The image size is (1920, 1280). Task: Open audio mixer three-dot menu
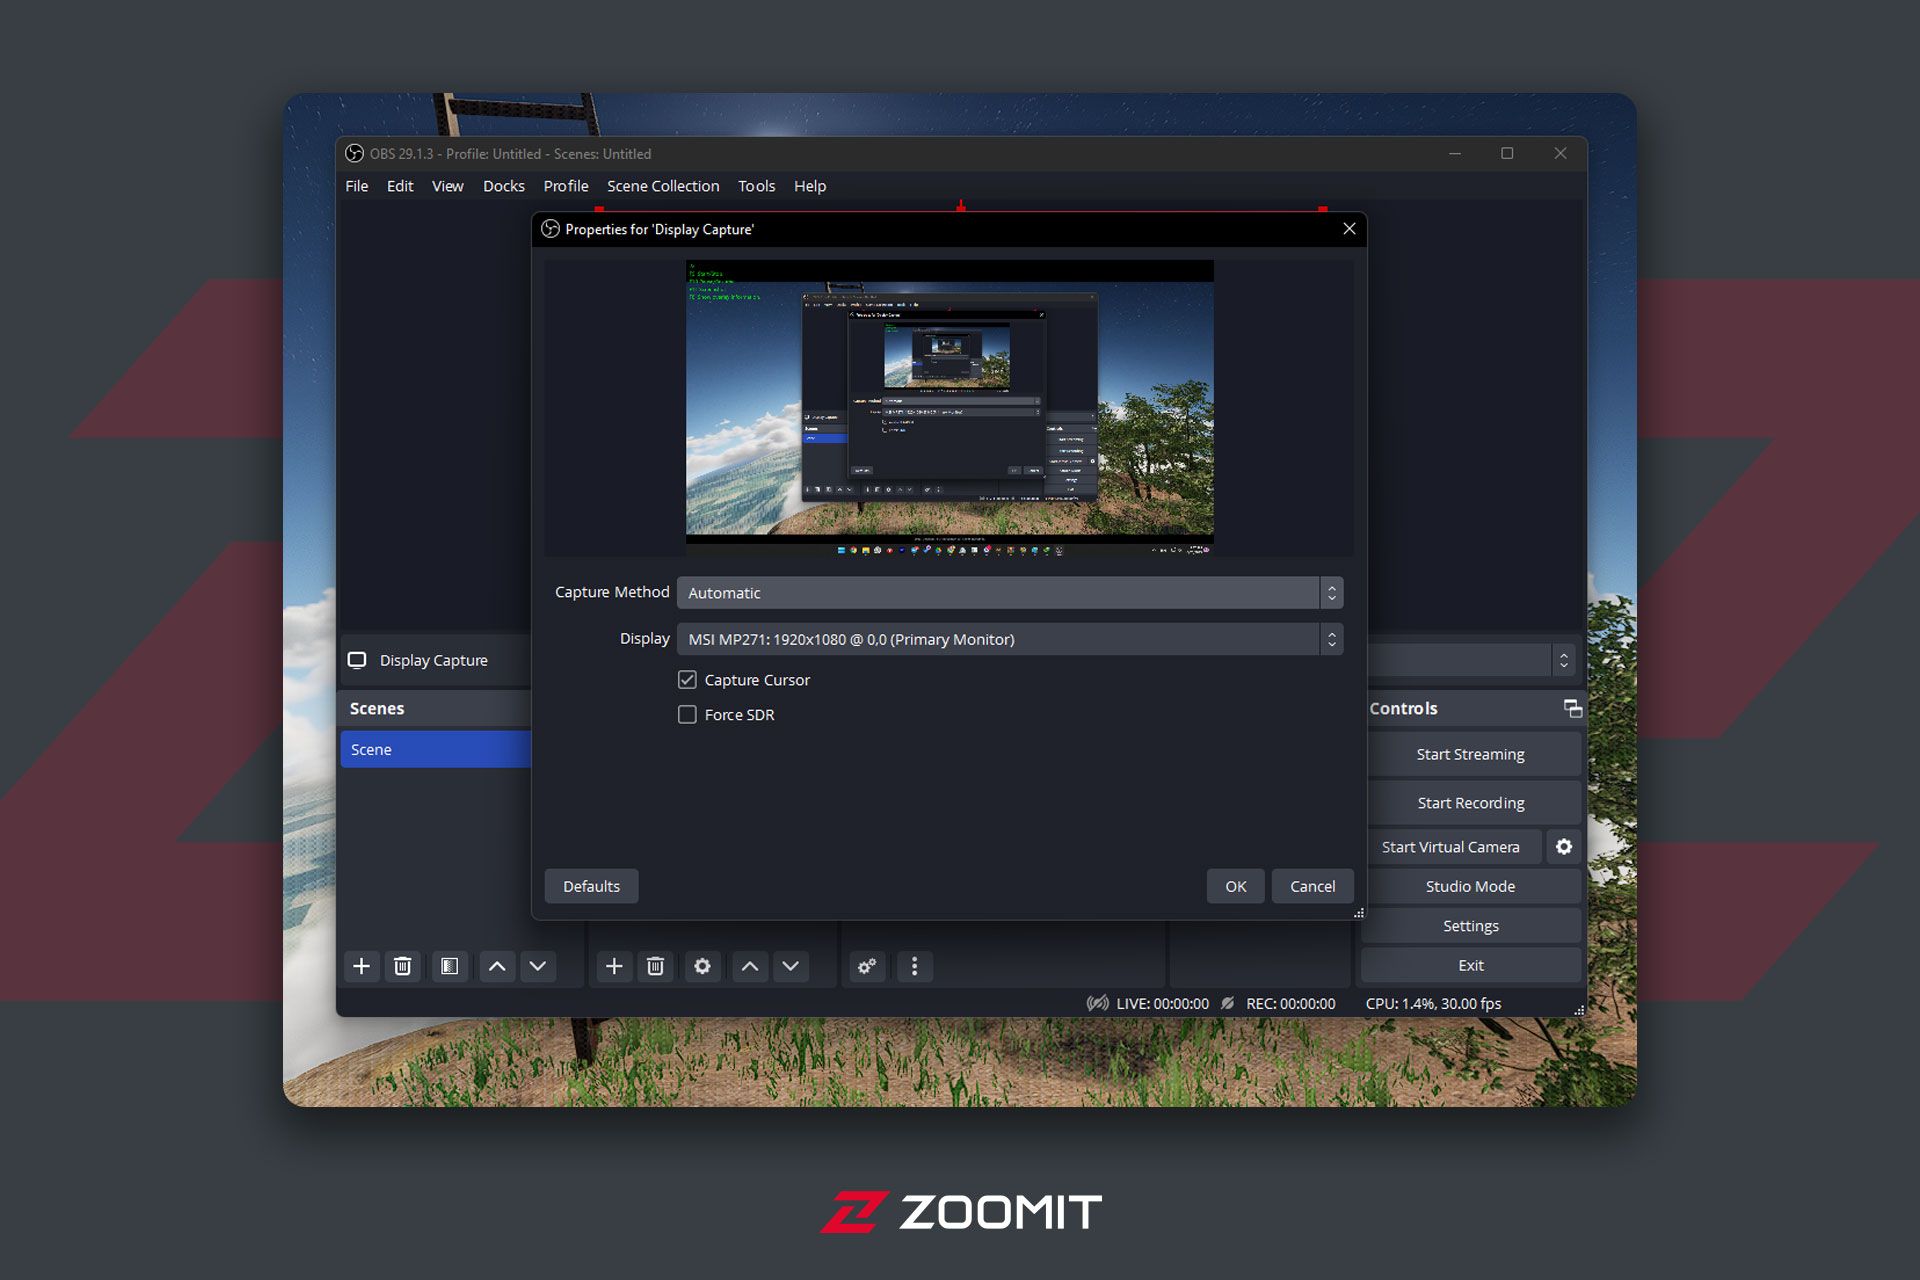pyautogui.click(x=914, y=966)
